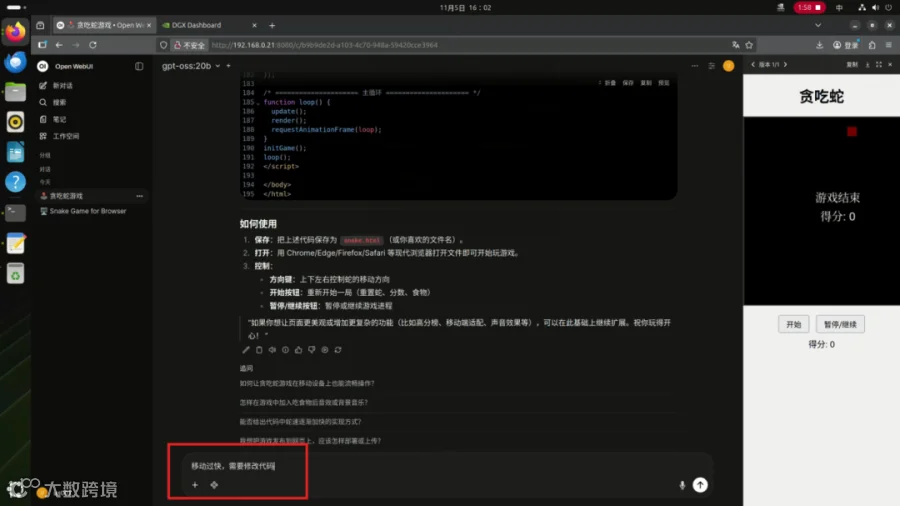Preview the code block (预览)
The image size is (900, 506).
[664, 83]
